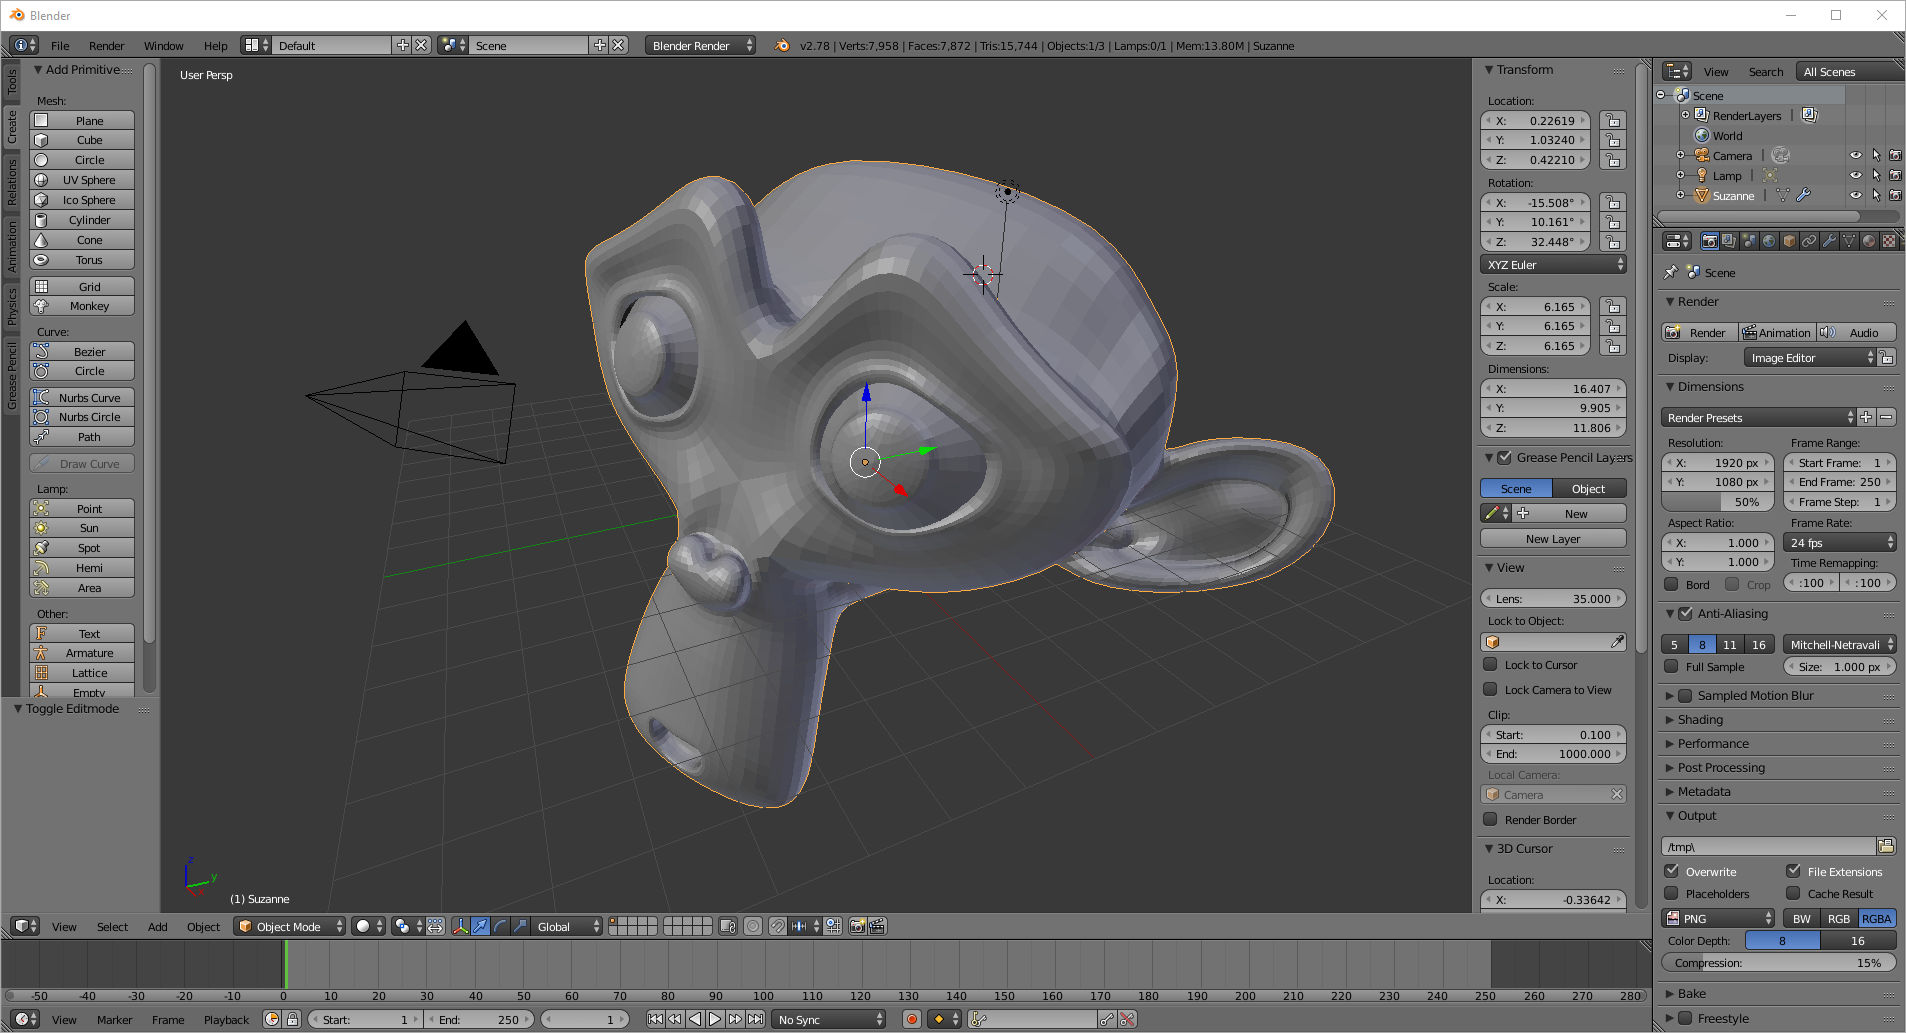The width and height of the screenshot is (1906, 1033).
Task: Toggle Lamp selectability cursor icon
Action: click(1876, 175)
